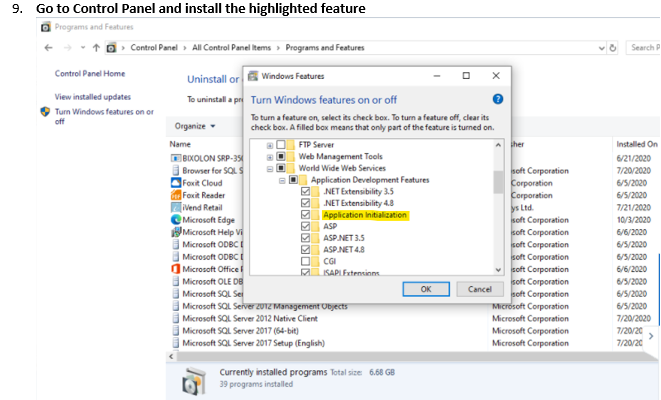This screenshot has width=661, height=400.
Task: Click the Application Initialization folder icon
Action: [315, 215]
